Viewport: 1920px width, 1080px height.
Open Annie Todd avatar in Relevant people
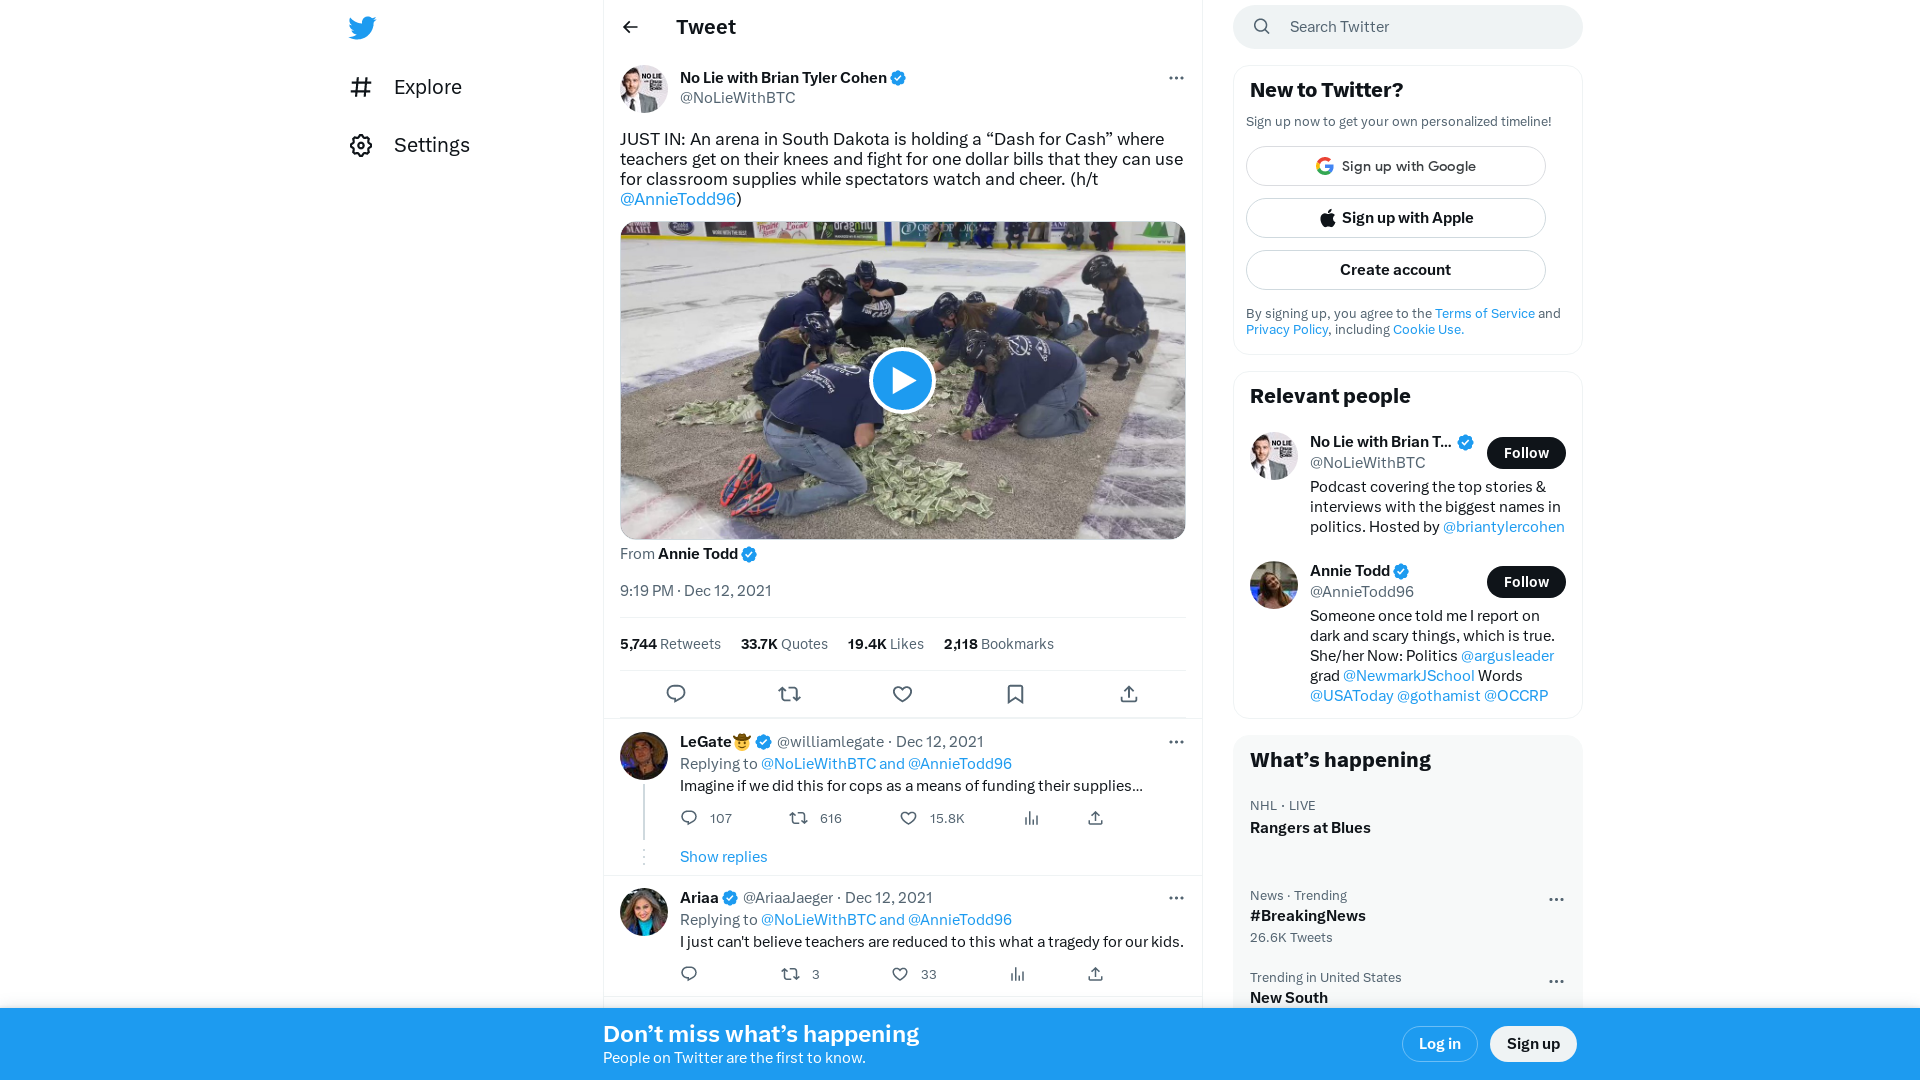point(1274,585)
